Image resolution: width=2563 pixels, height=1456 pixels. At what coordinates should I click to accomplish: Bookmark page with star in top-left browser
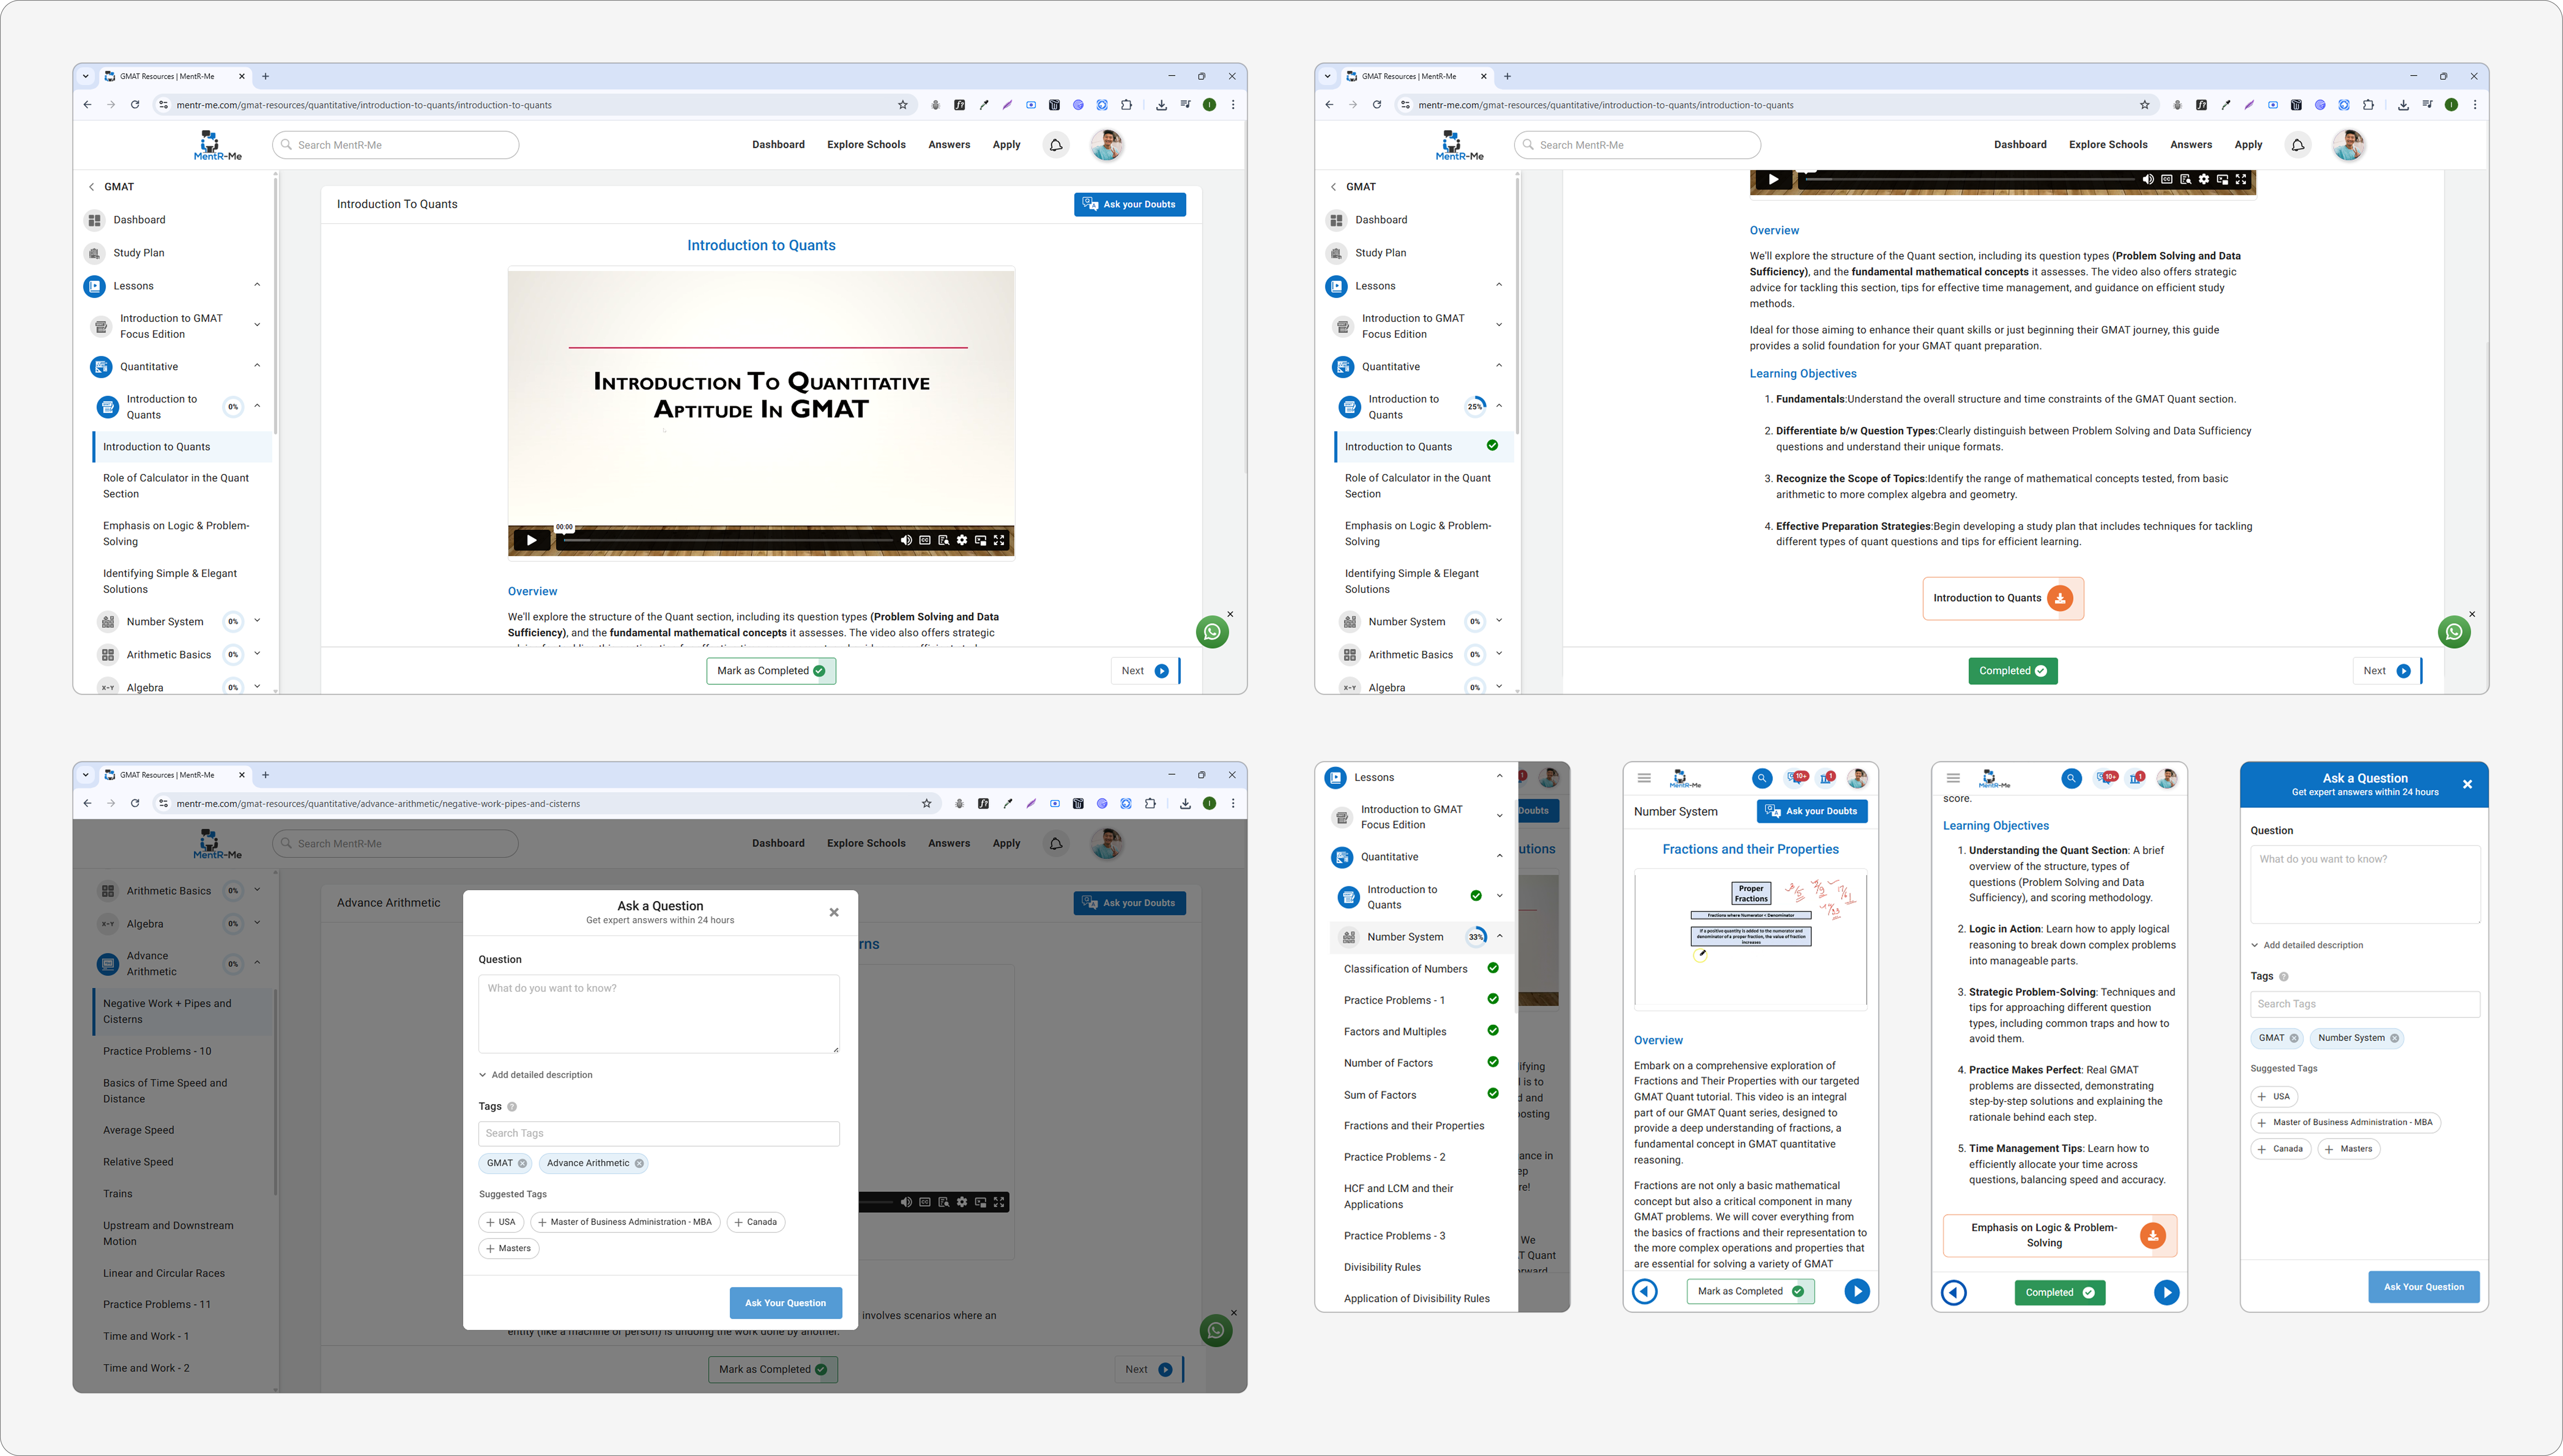coord(903,105)
